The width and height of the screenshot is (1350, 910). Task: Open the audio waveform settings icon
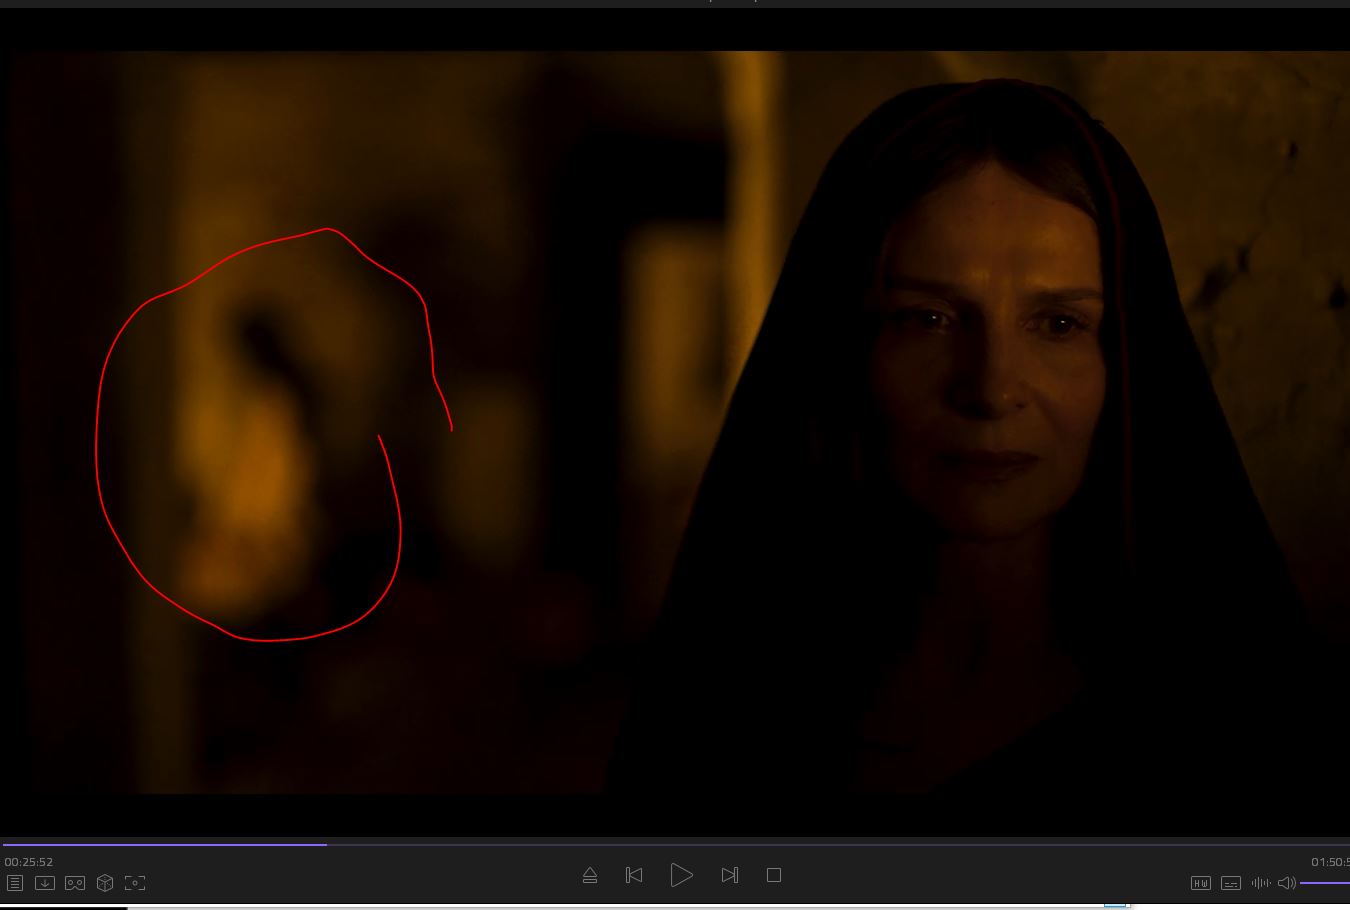1260,883
